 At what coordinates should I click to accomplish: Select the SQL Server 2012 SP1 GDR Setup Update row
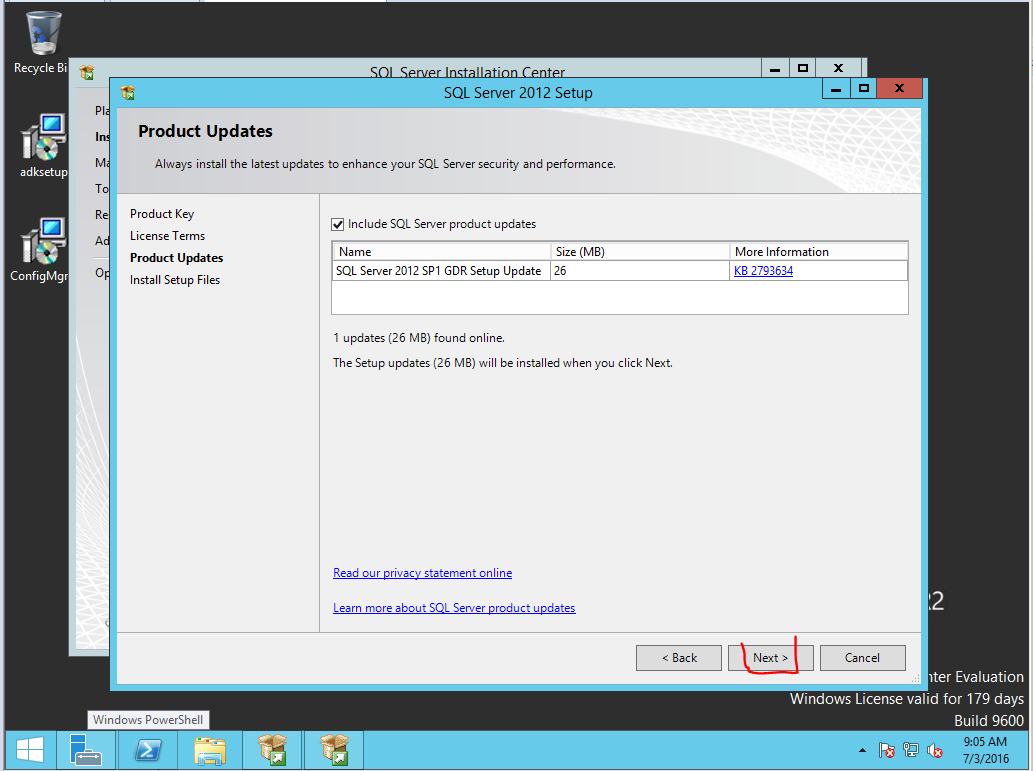(x=620, y=271)
